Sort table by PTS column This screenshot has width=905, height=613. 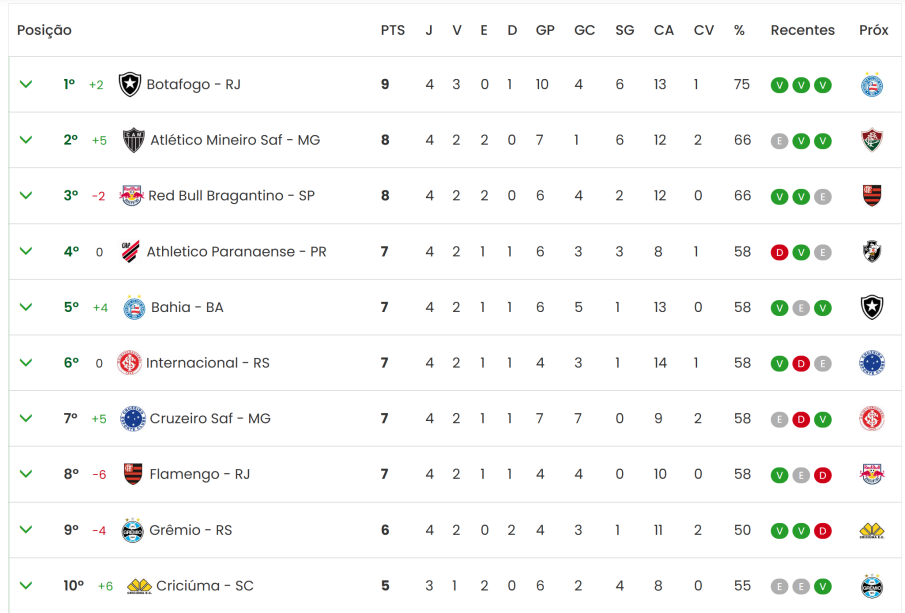[x=393, y=30]
